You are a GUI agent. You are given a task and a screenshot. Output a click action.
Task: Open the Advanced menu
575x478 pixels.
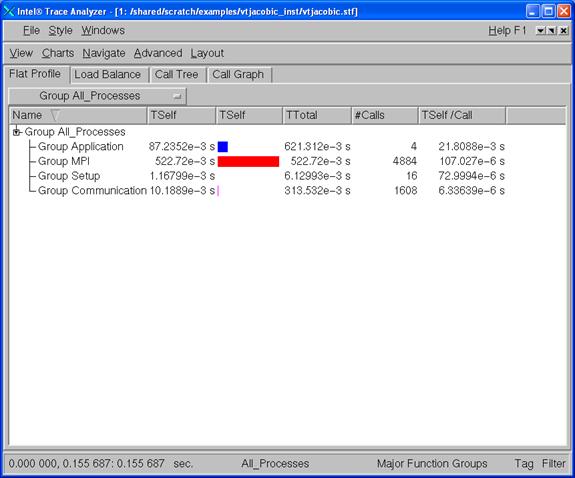coord(158,53)
